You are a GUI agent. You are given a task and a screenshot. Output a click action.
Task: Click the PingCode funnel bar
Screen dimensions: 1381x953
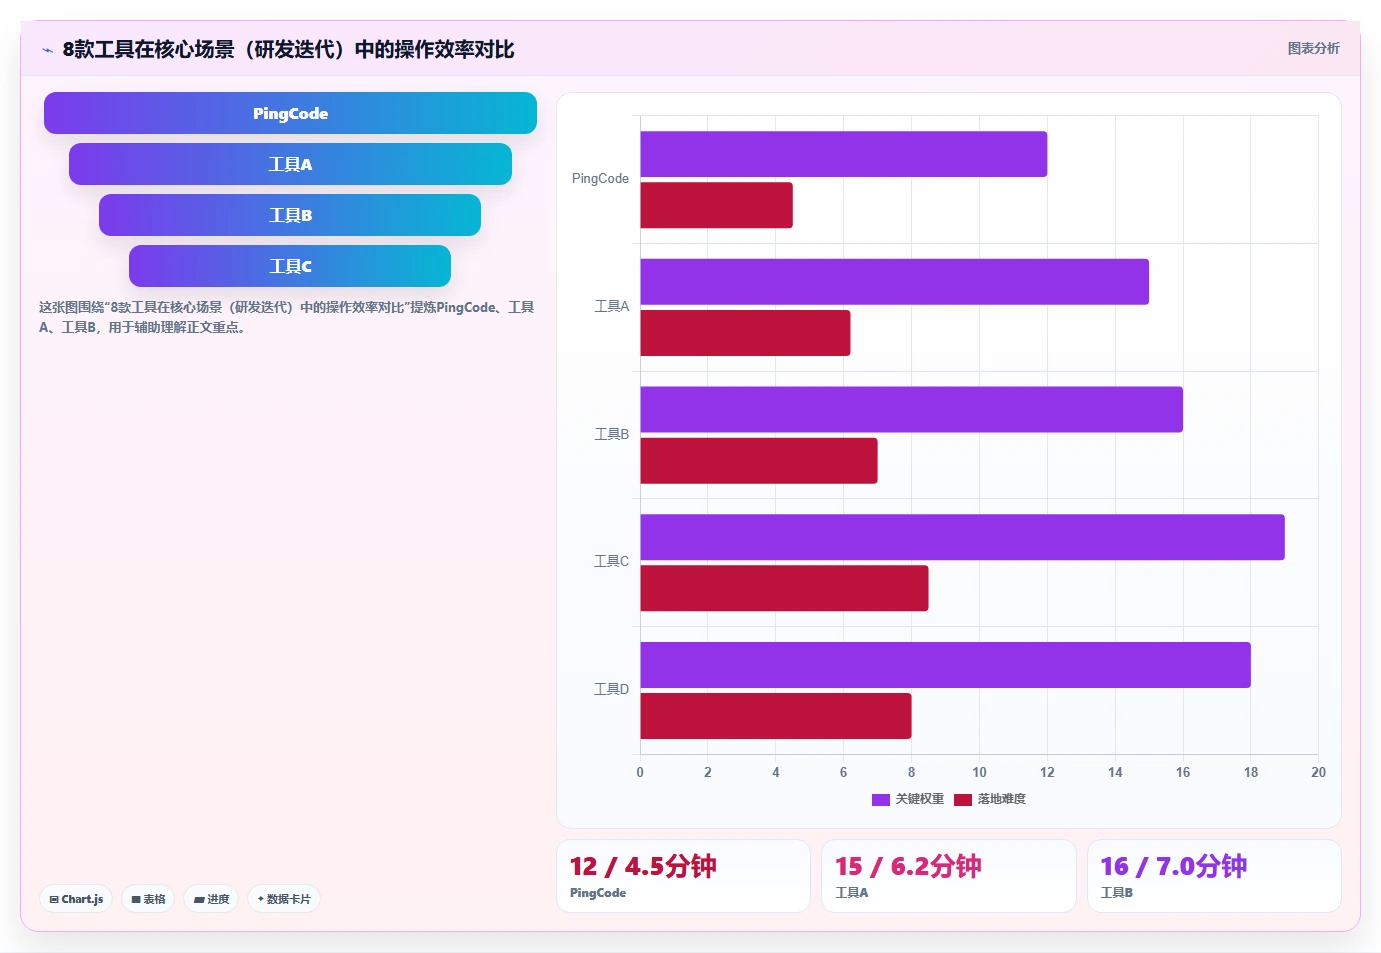[x=290, y=113]
